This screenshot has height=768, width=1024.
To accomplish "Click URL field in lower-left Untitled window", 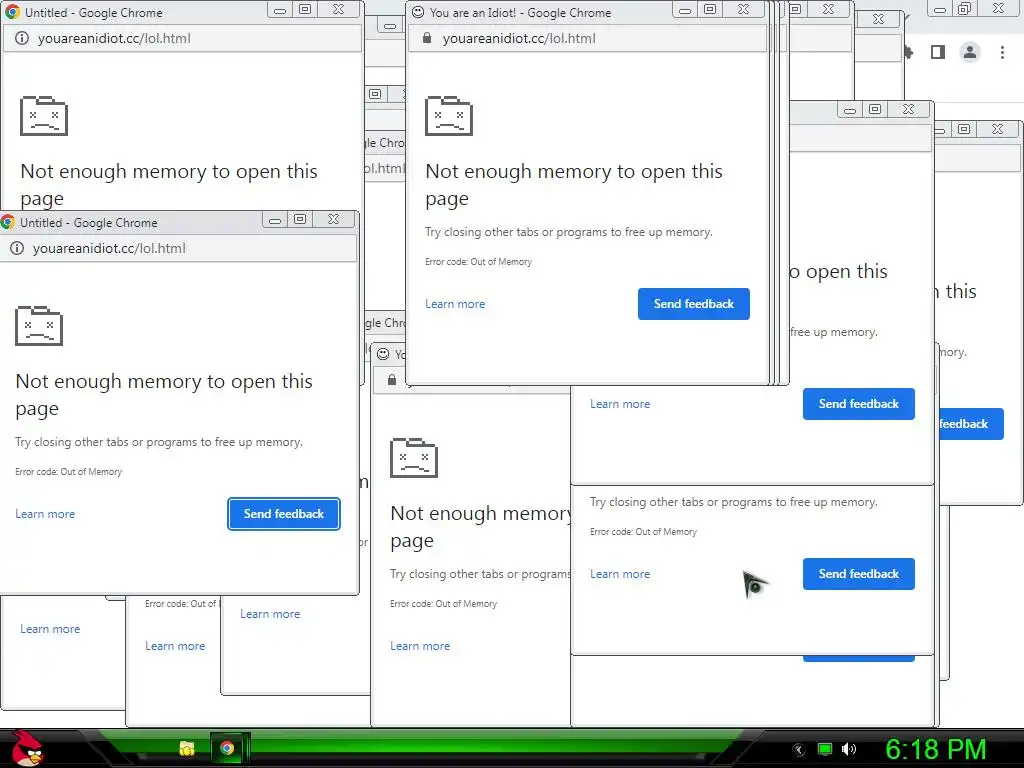I will tap(178, 248).
